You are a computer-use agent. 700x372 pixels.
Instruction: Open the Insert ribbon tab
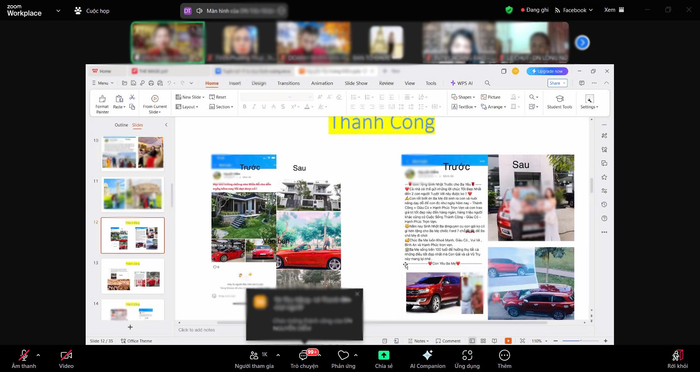[x=235, y=83]
